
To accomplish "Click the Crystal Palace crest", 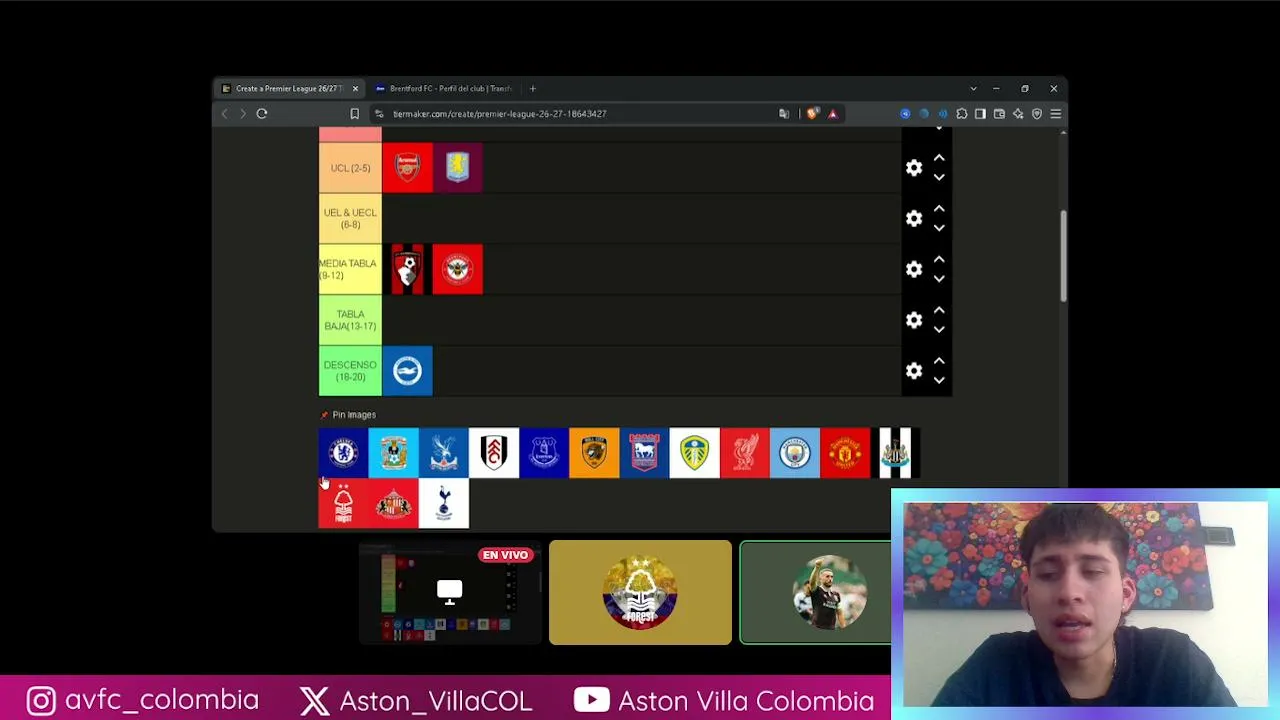I will [443, 453].
